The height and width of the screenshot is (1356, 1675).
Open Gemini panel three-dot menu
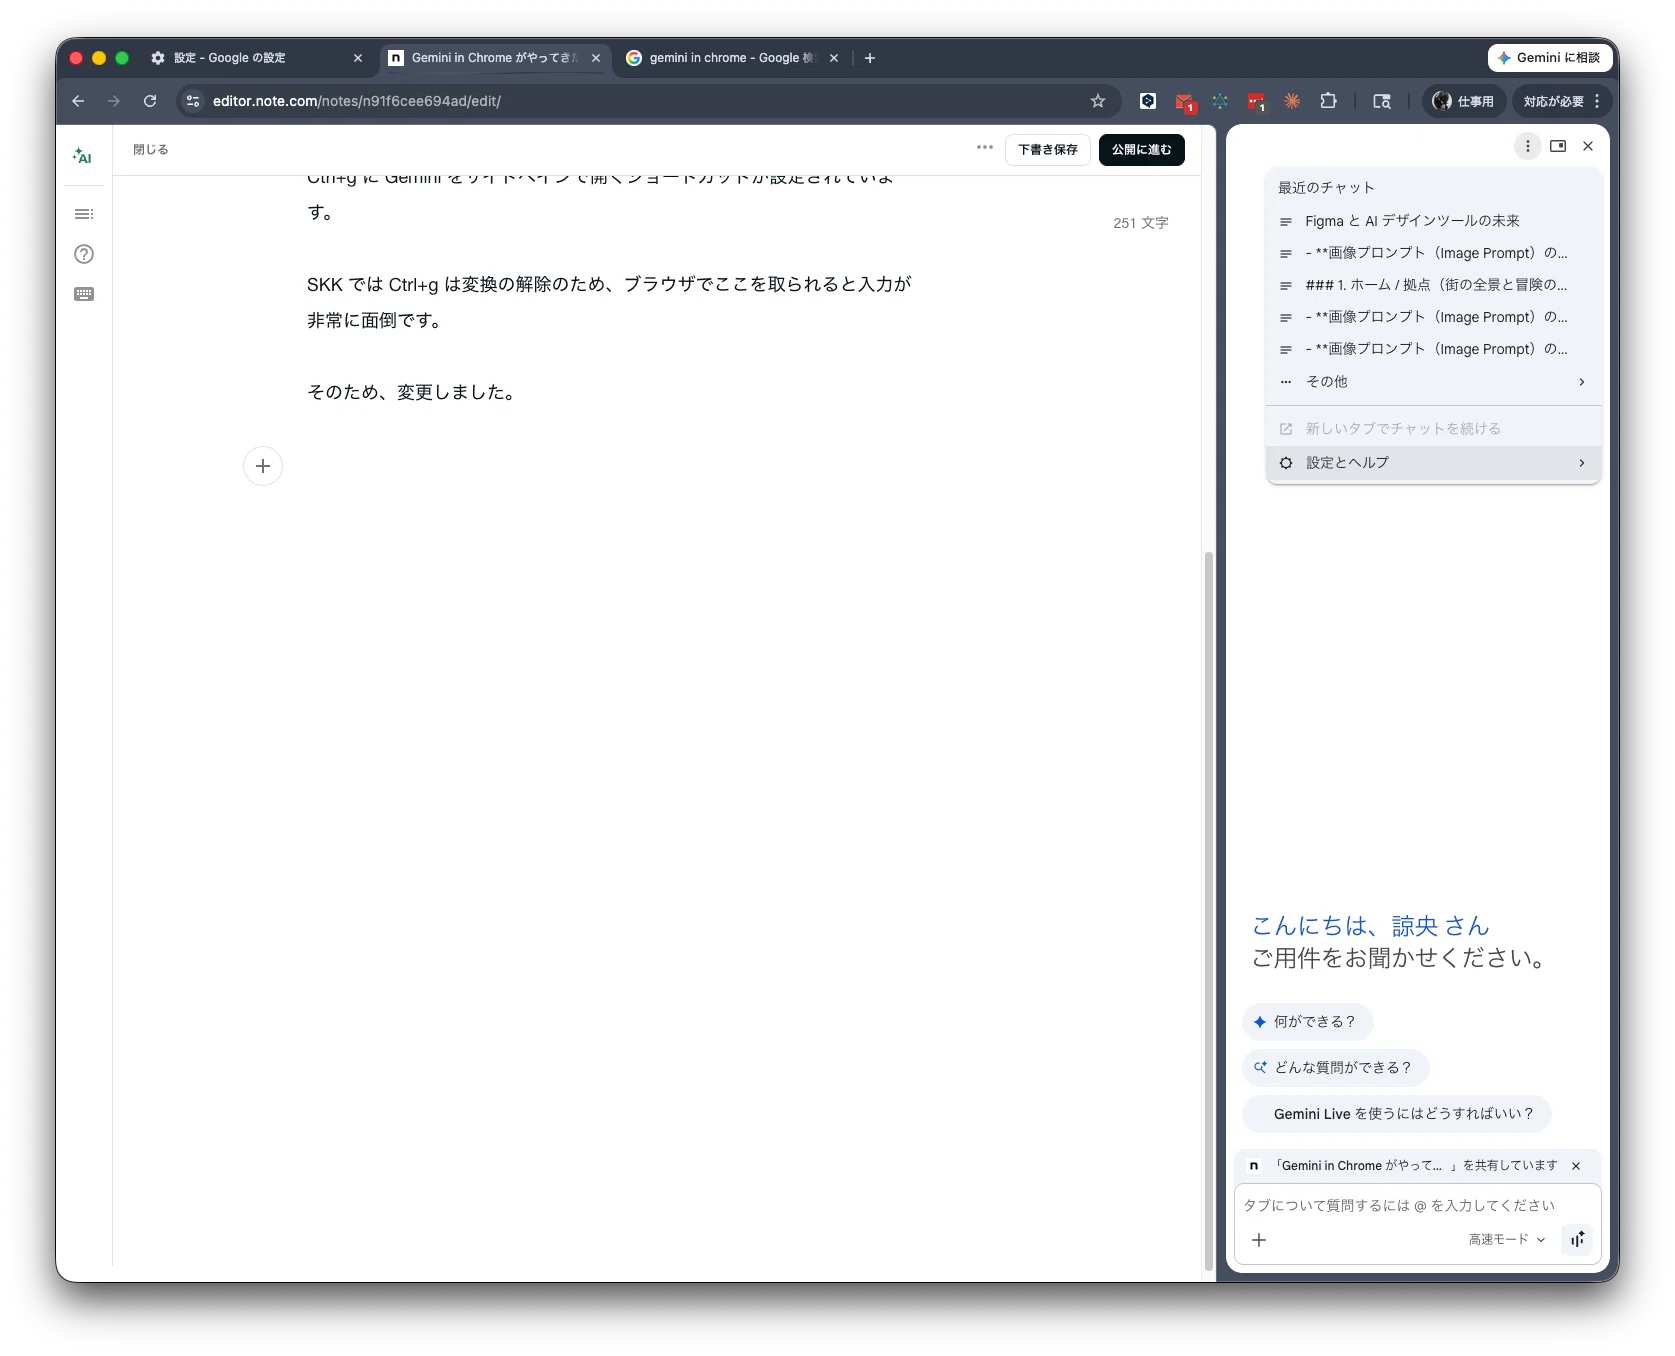1527,146
